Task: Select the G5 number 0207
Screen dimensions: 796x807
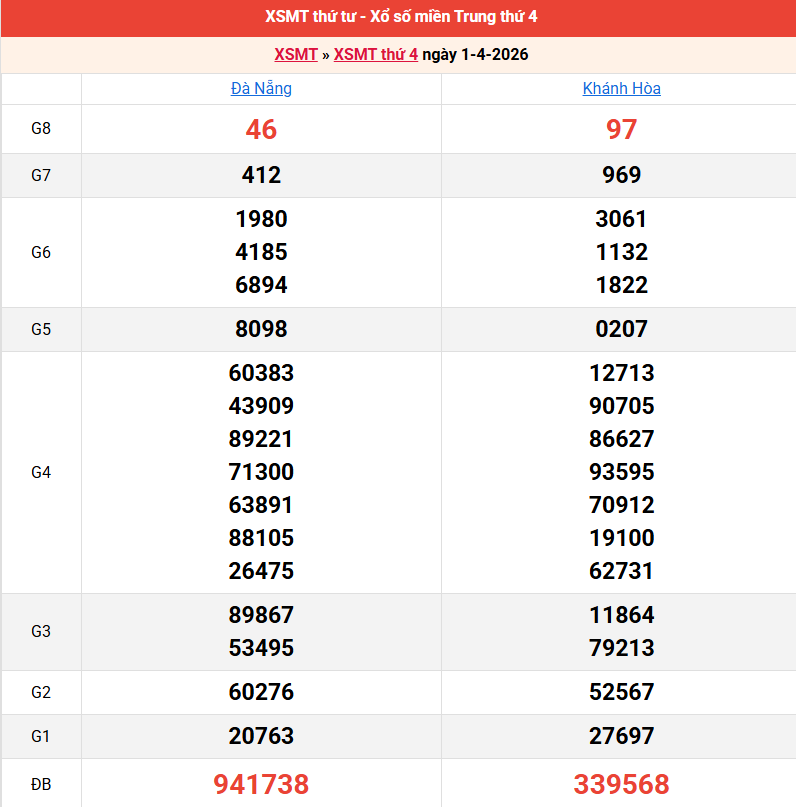Action: pos(621,329)
